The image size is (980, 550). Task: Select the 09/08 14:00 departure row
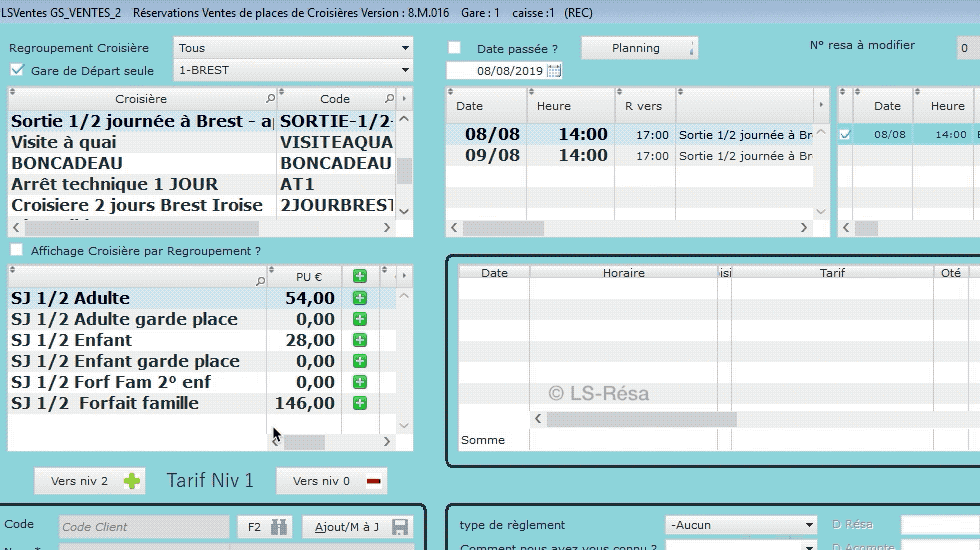[630, 155]
